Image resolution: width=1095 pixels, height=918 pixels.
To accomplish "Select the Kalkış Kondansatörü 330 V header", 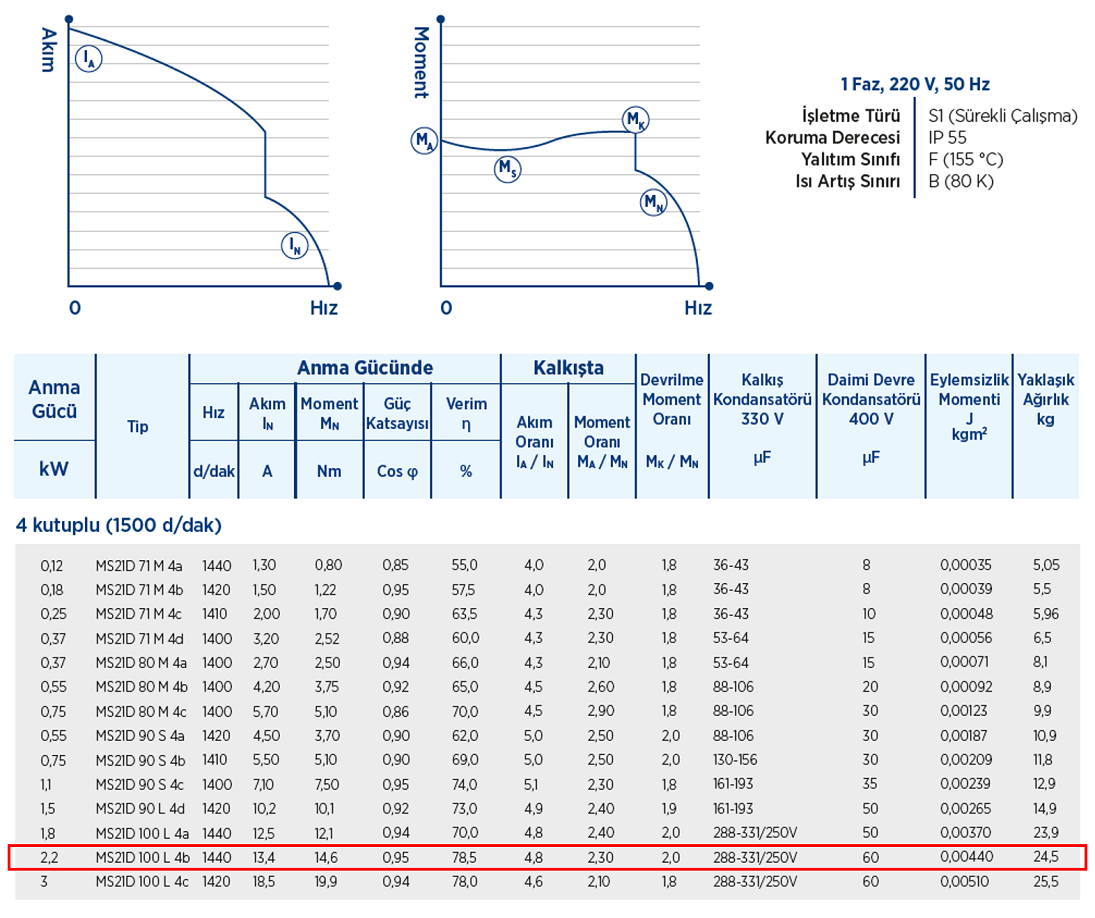I will 762,399.
